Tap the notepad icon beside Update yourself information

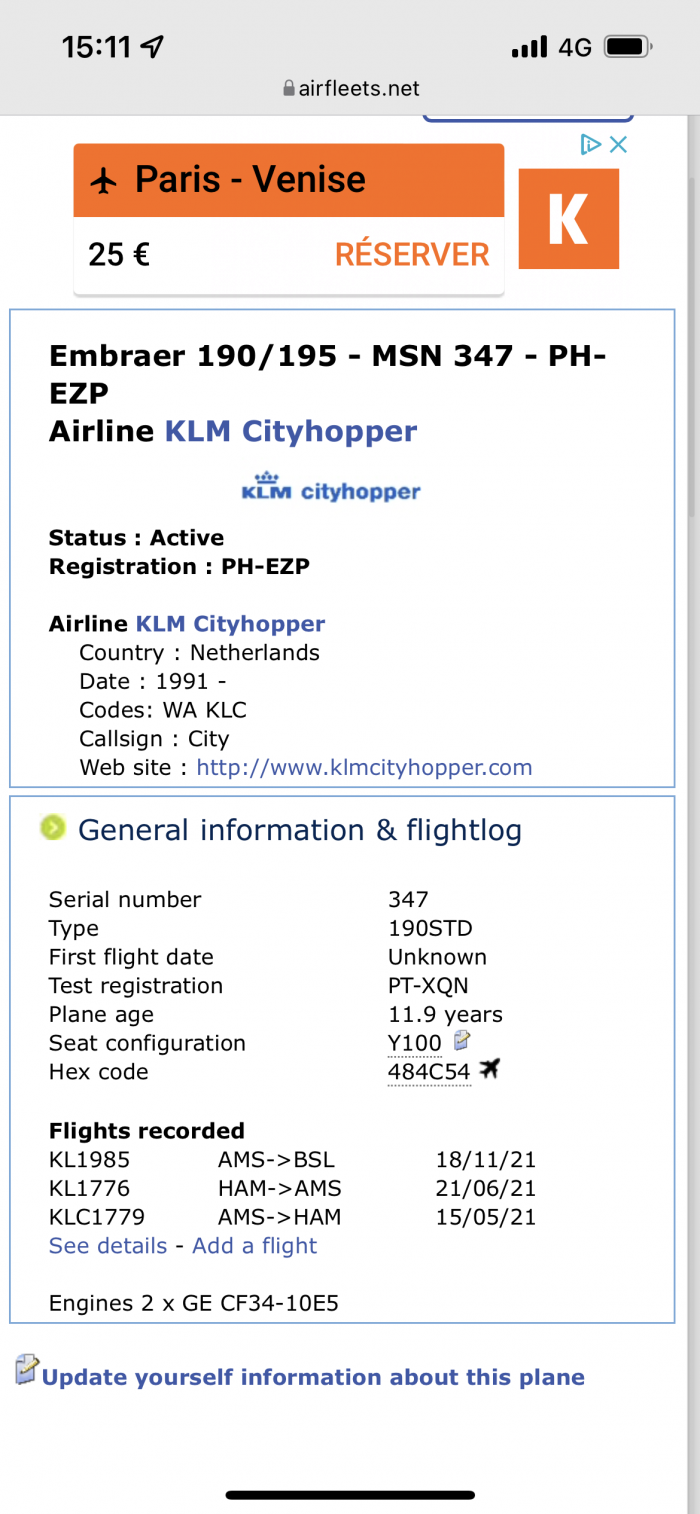point(26,1369)
